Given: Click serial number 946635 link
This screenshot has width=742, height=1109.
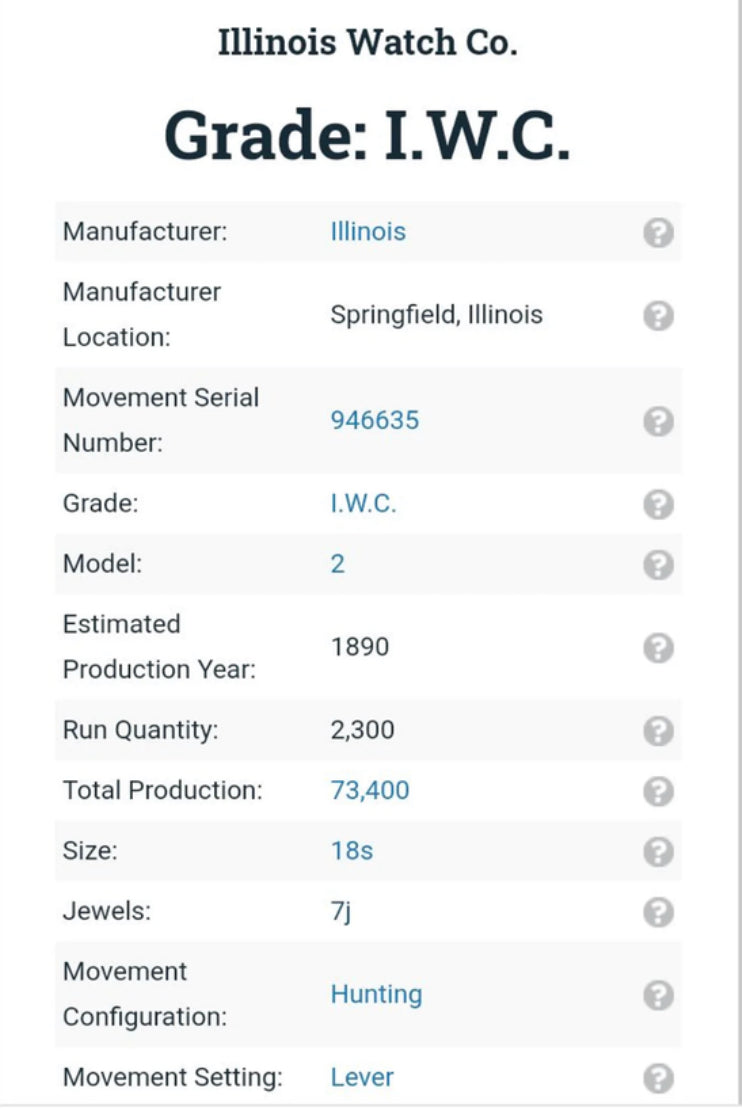Looking at the screenshot, I should click(x=375, y=420).
